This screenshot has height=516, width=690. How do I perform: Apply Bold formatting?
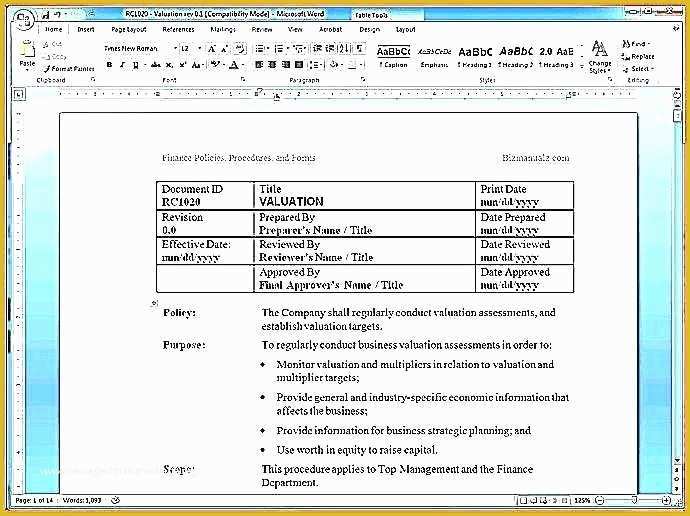click(109, 65)
